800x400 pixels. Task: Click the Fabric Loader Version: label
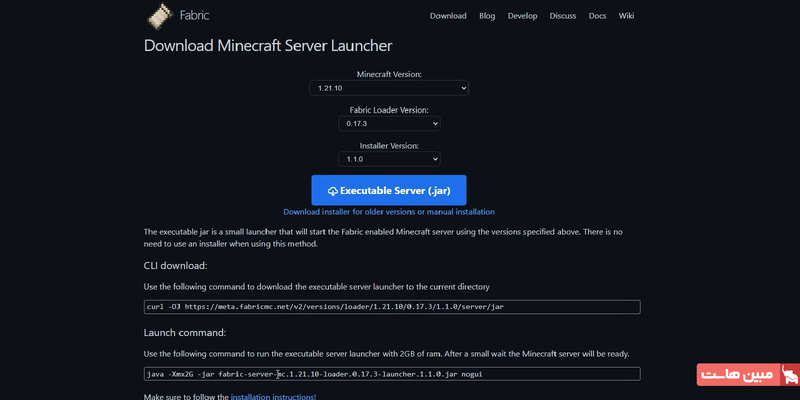(x=389, y=110)
